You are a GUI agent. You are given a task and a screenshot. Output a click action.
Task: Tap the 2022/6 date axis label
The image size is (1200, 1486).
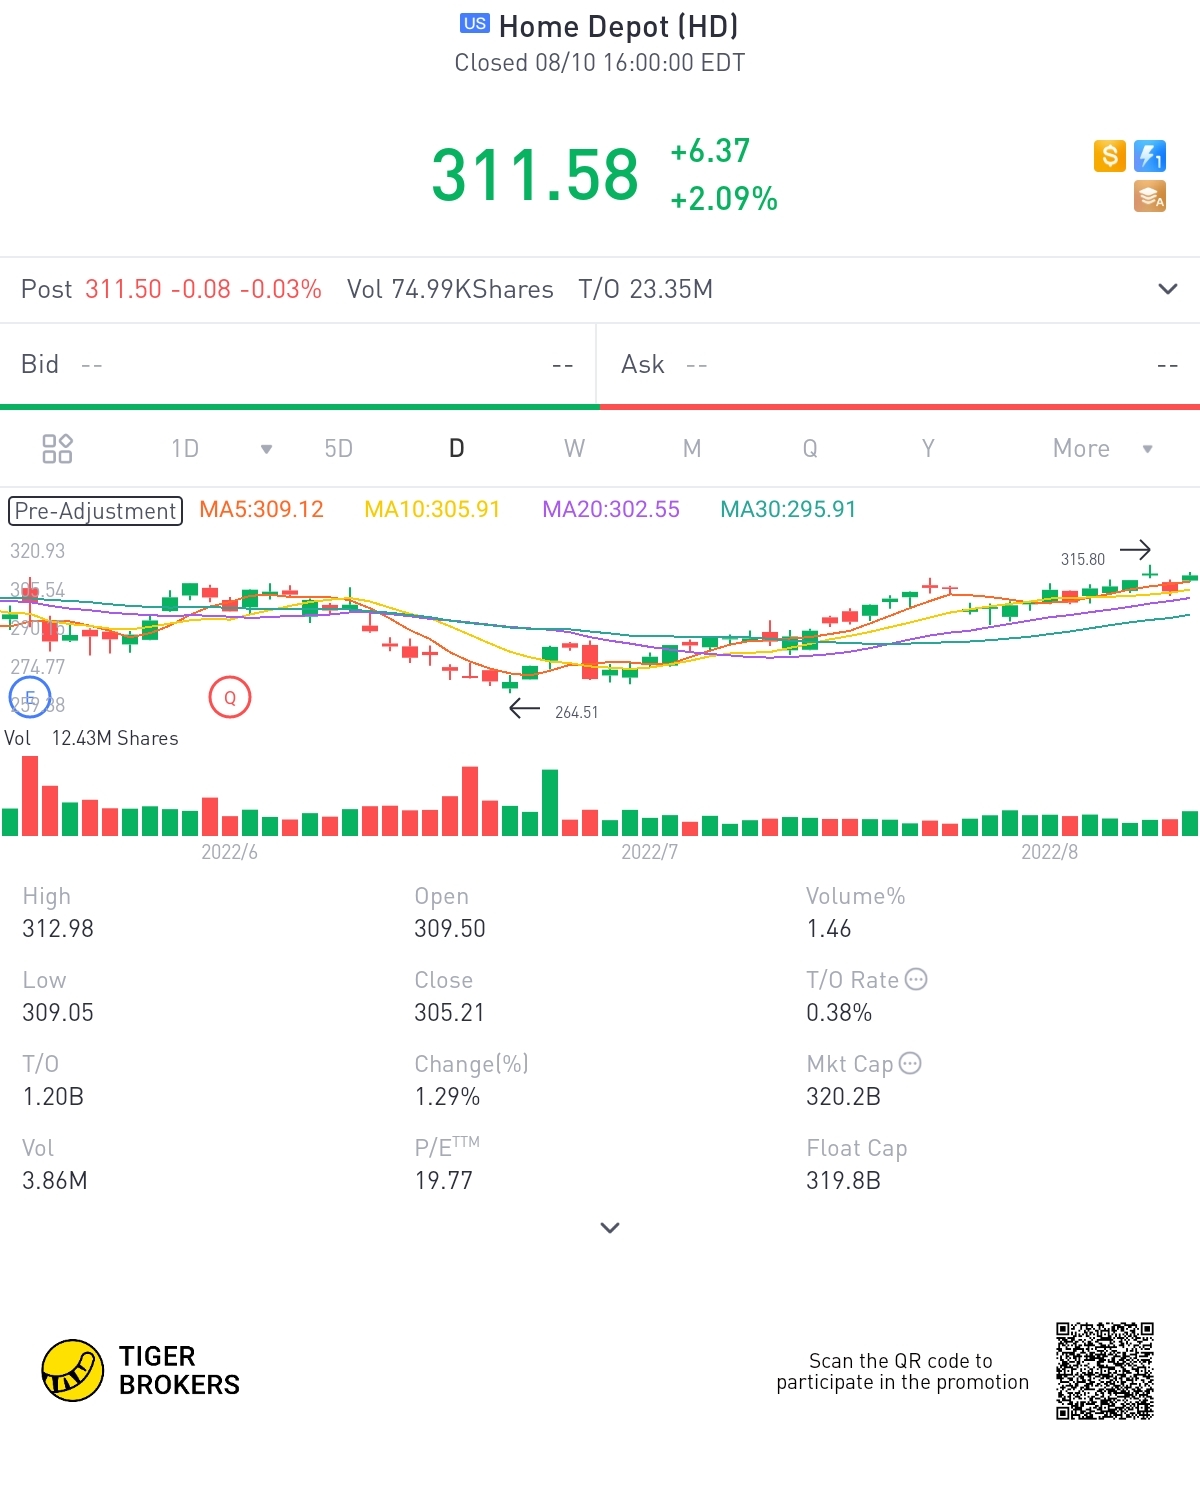(x=229, y=852)
